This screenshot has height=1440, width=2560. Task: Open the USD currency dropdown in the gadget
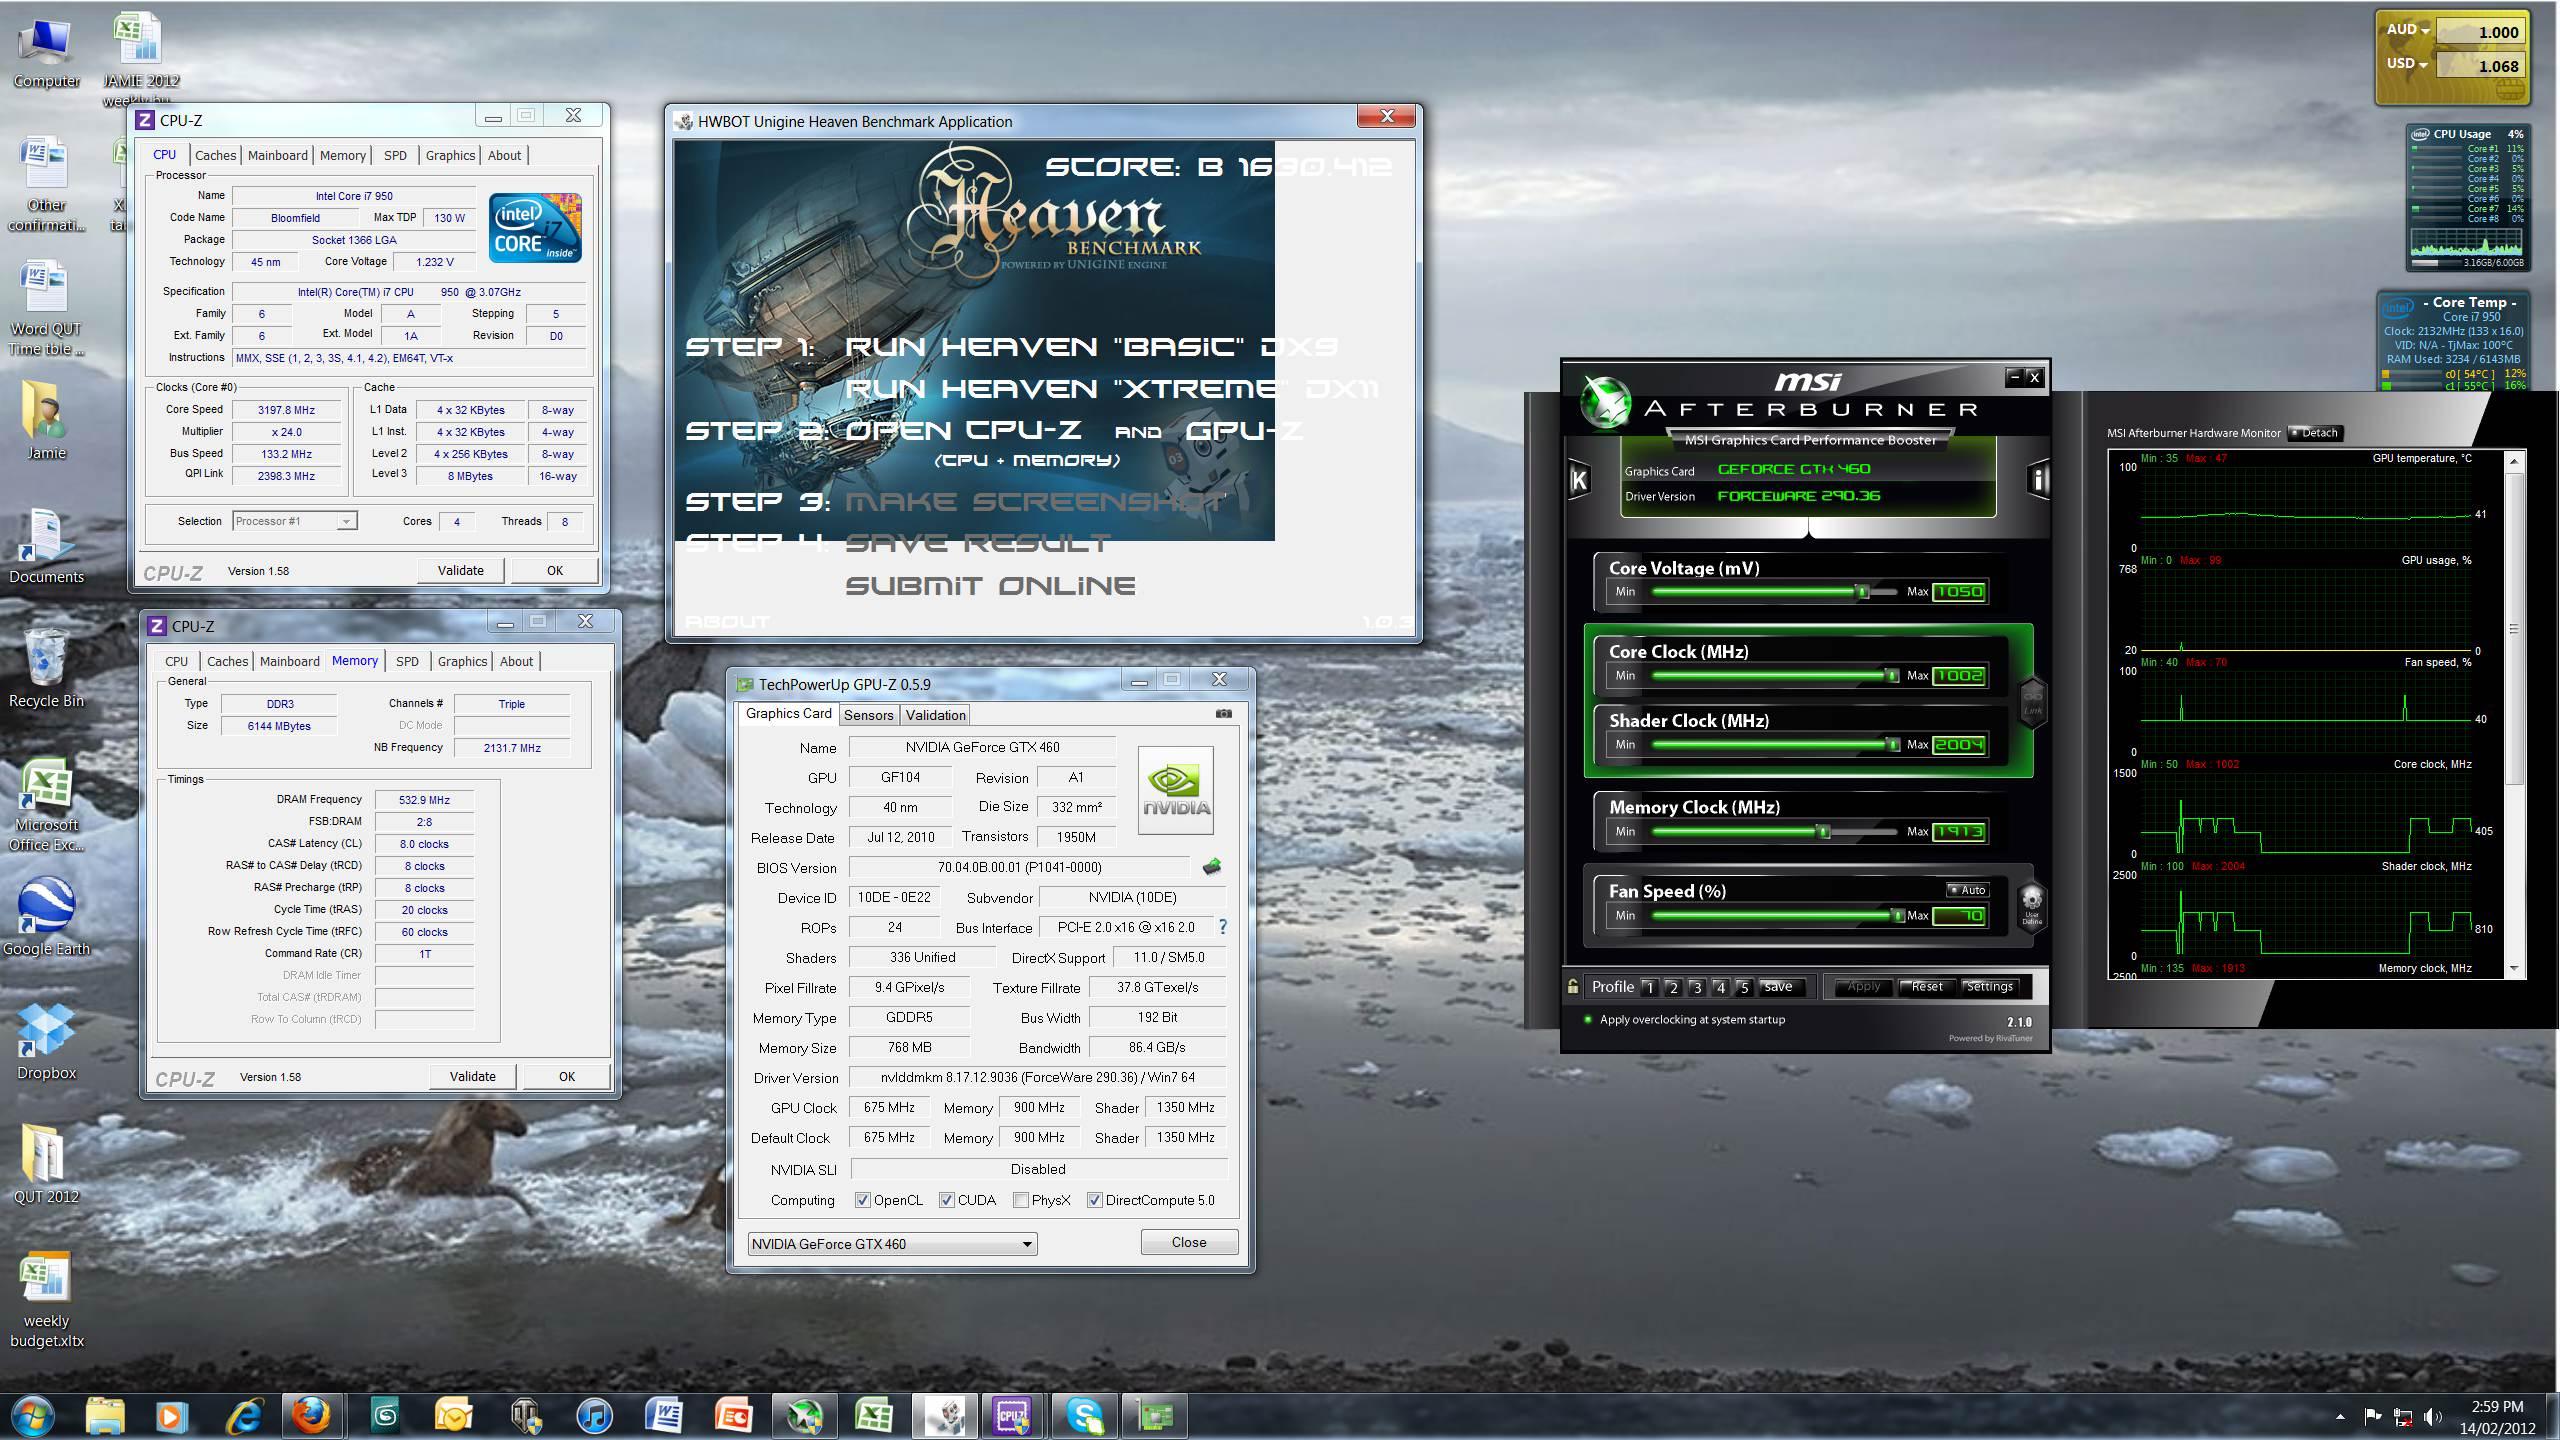click(2407, 64)
